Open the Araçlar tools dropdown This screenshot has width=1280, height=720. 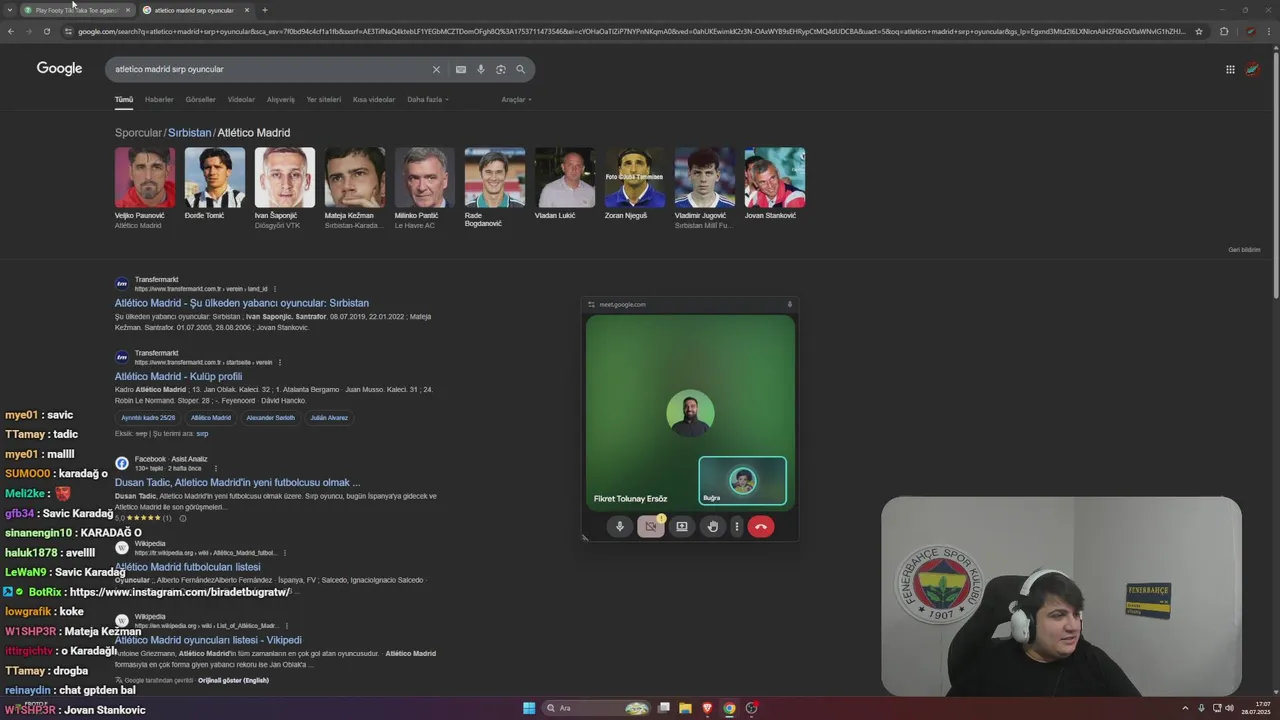click(516, 99)
